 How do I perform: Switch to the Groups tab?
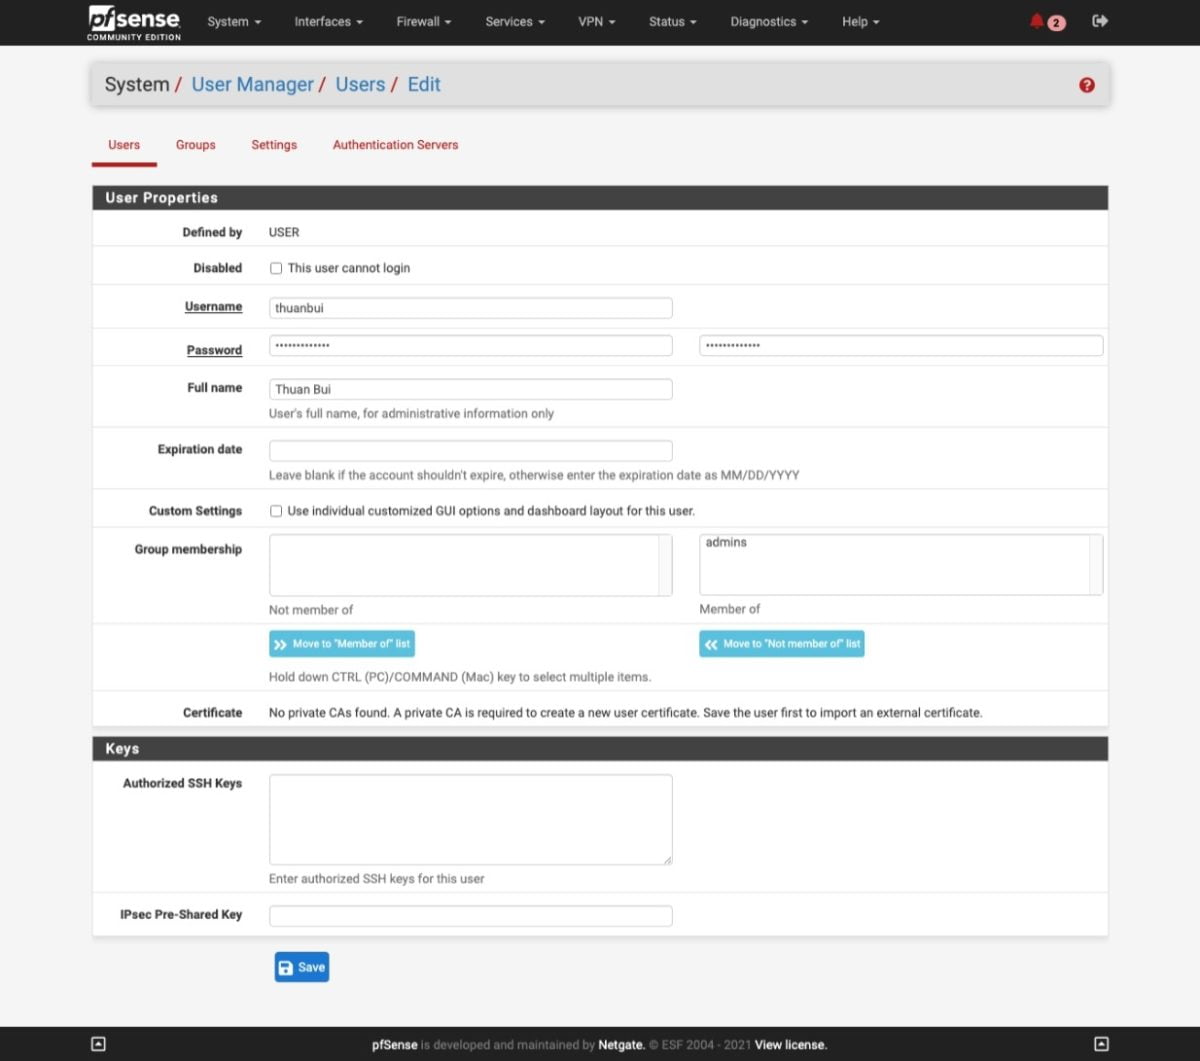point(195,145)
